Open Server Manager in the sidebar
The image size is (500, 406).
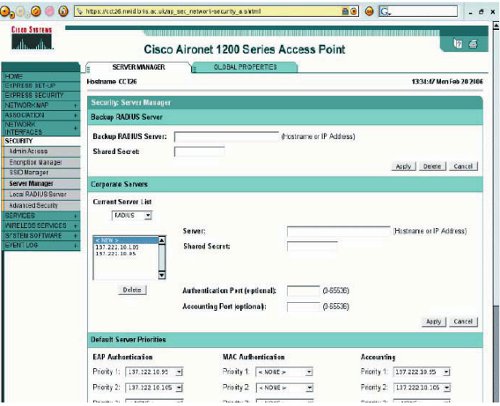coord(42,184)
